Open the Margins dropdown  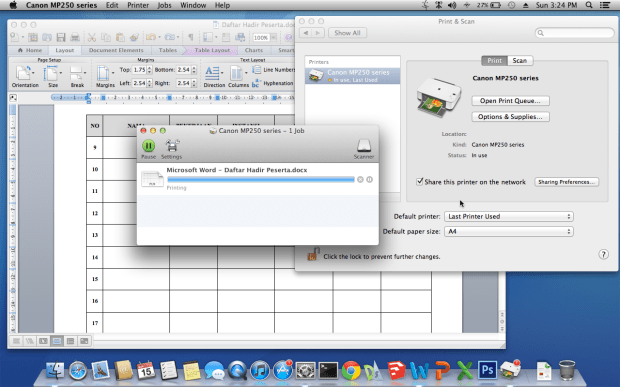pyautogui.click(x=105, y=77)
